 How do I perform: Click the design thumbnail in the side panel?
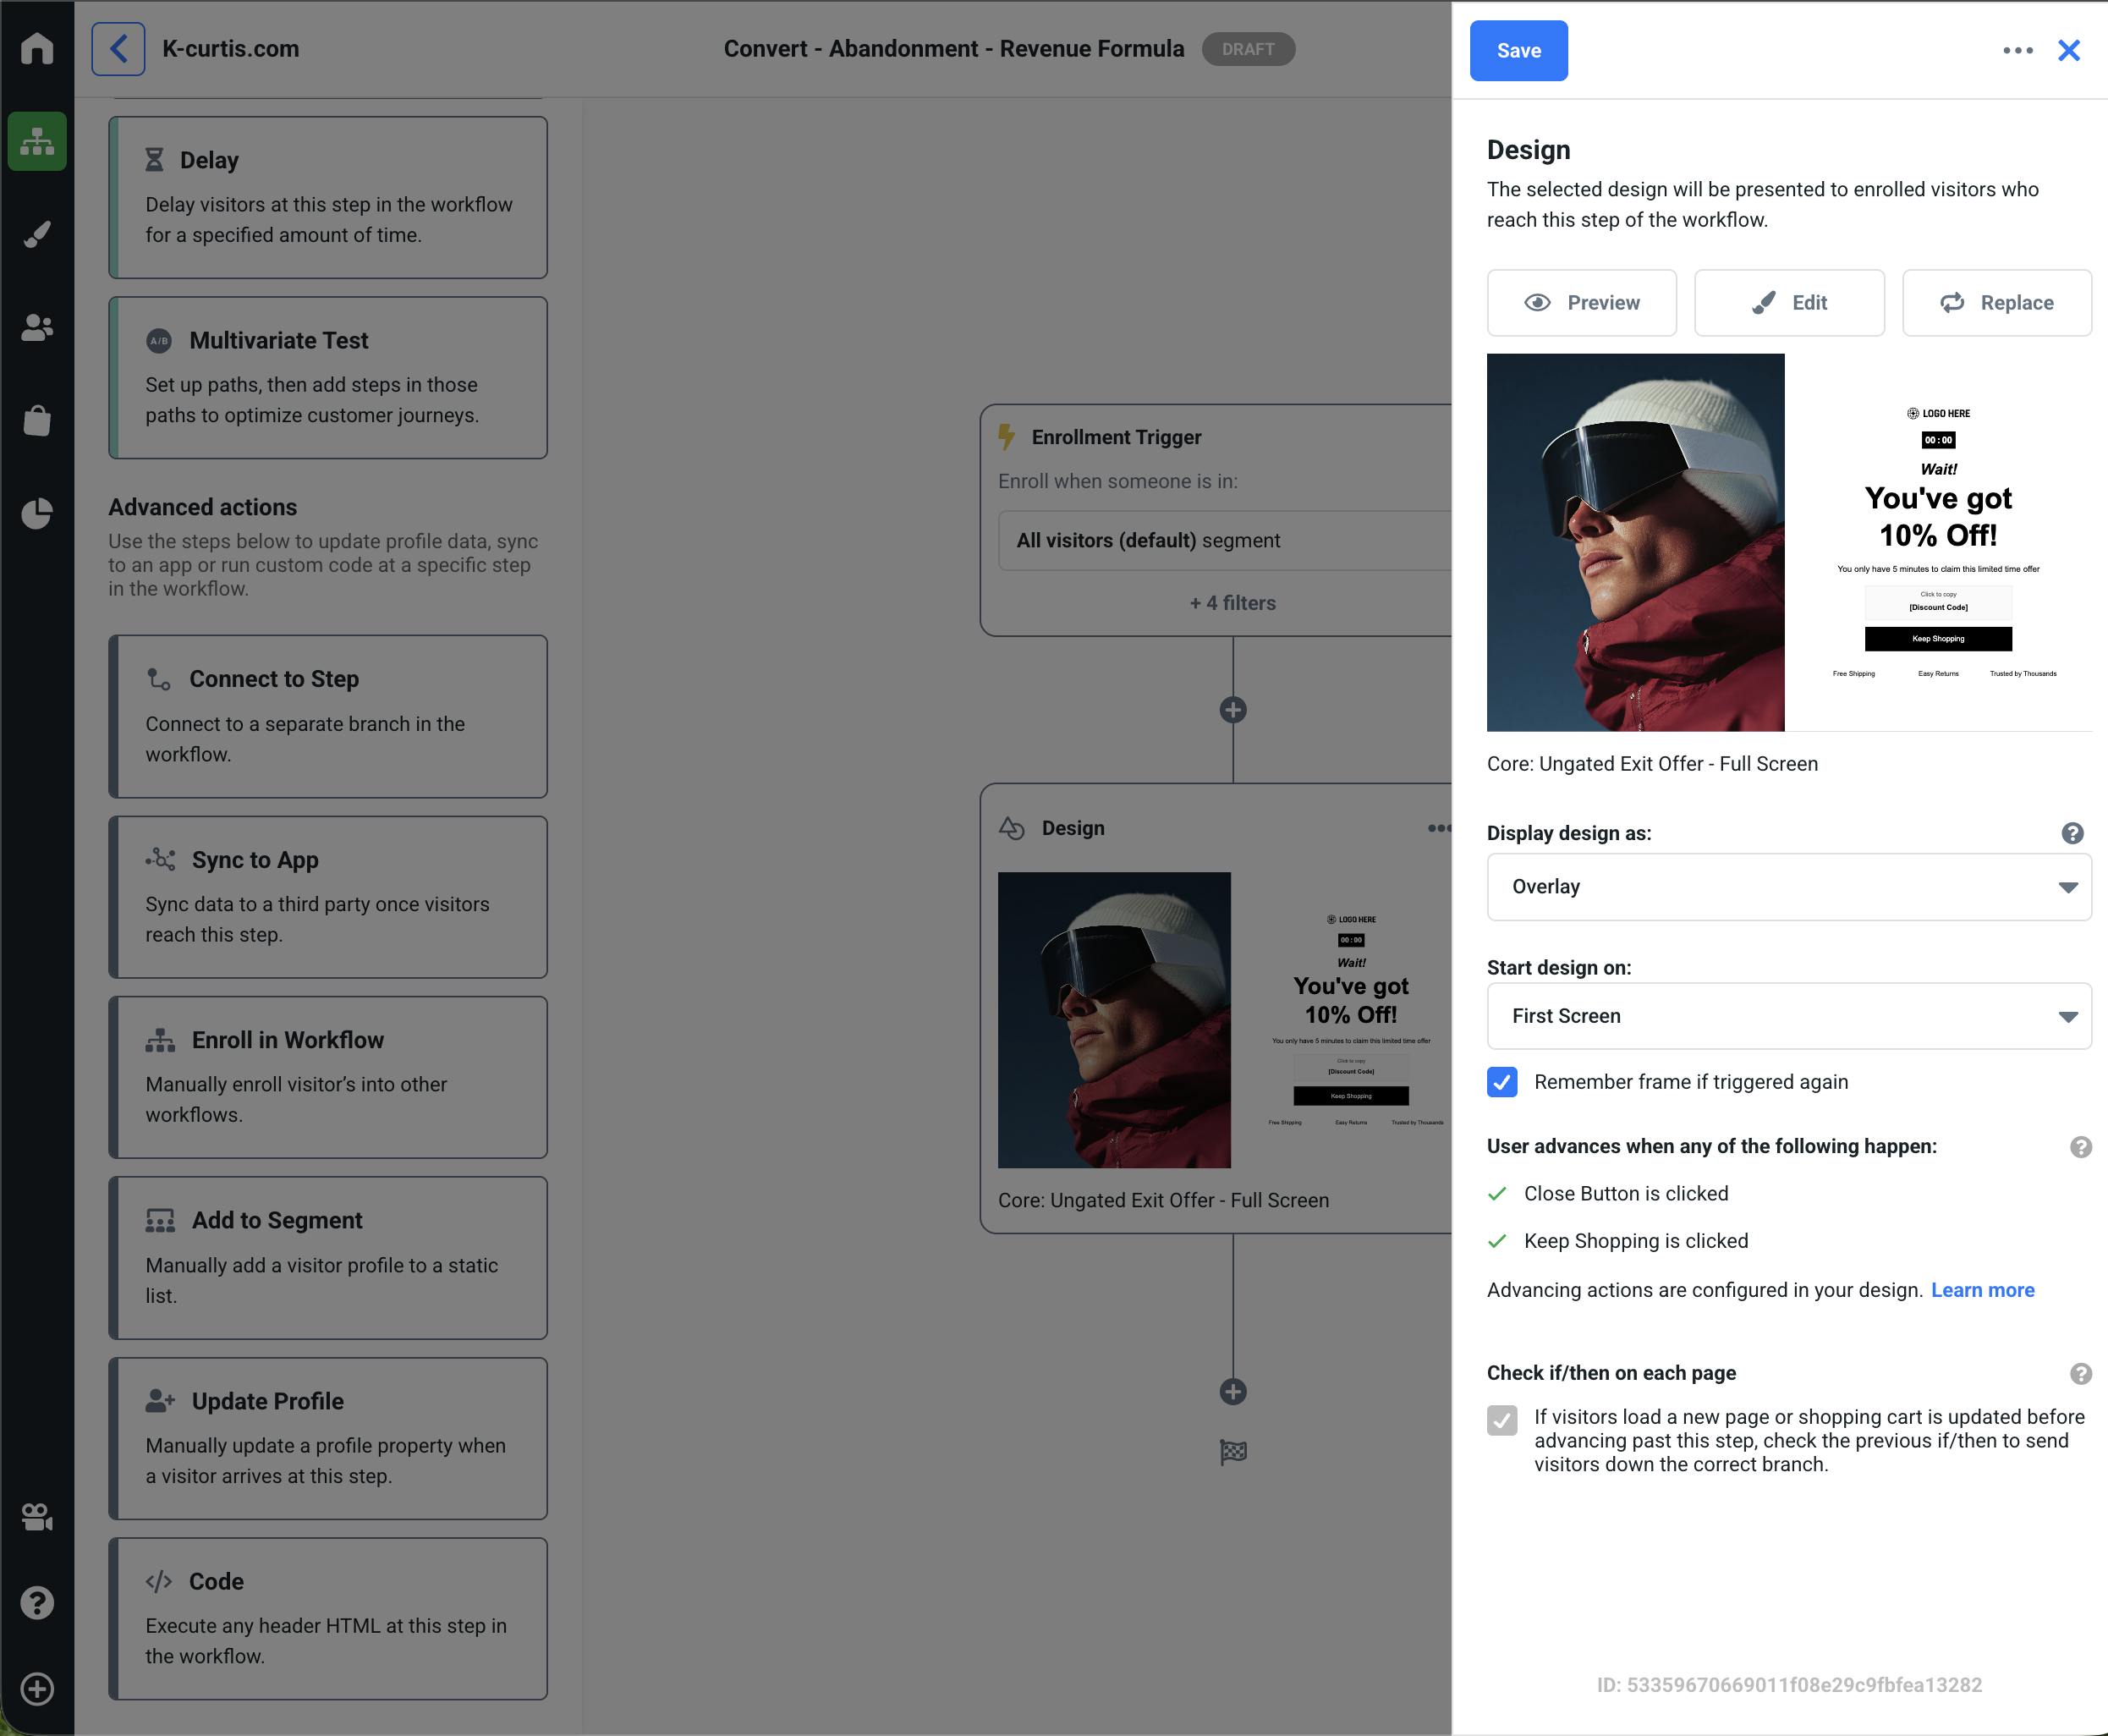[1789, 542]
